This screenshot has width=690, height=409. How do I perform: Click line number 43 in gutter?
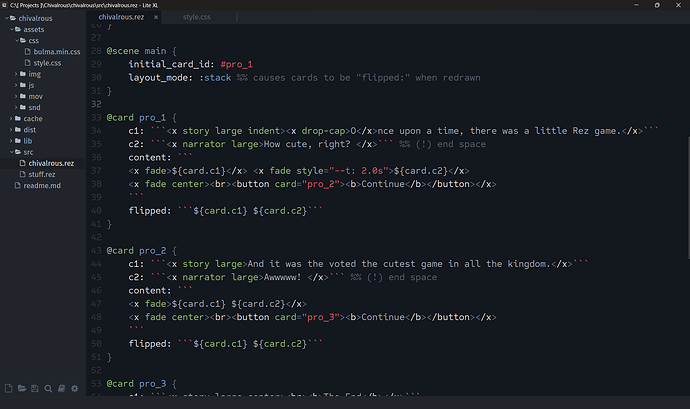pyautogui.click(x=96, y=251)
